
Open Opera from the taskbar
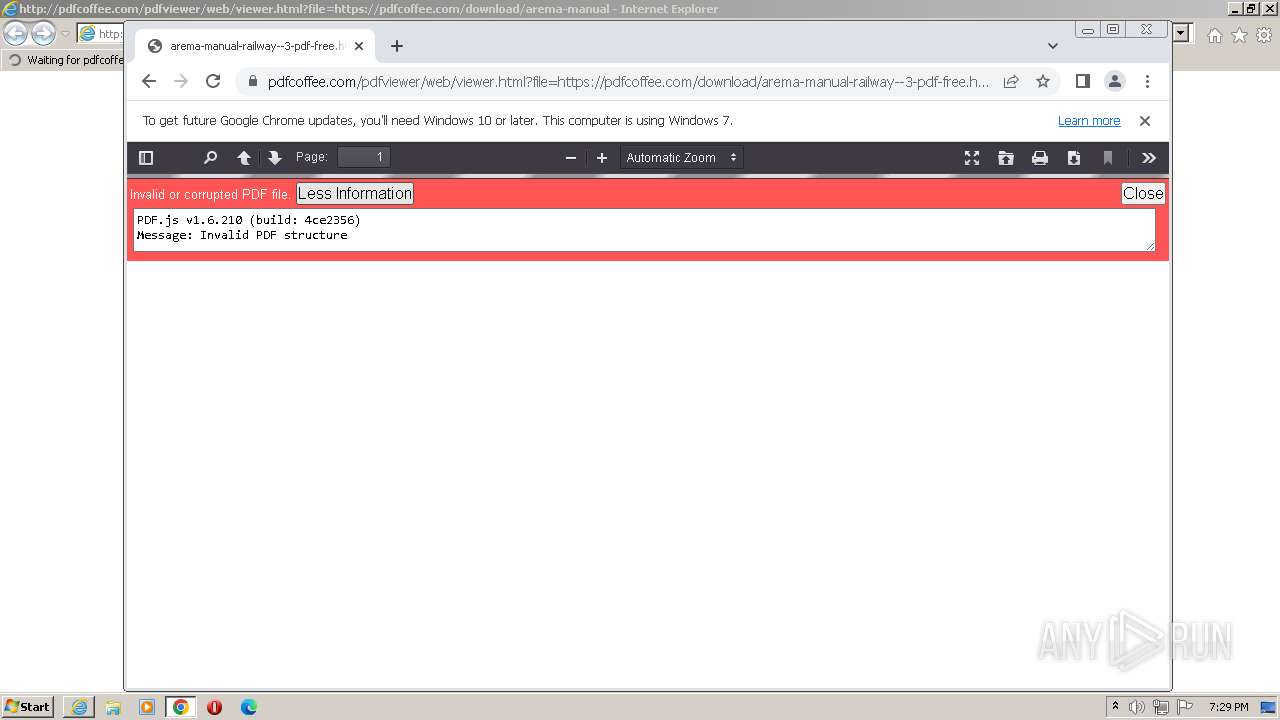pos(214,707)
